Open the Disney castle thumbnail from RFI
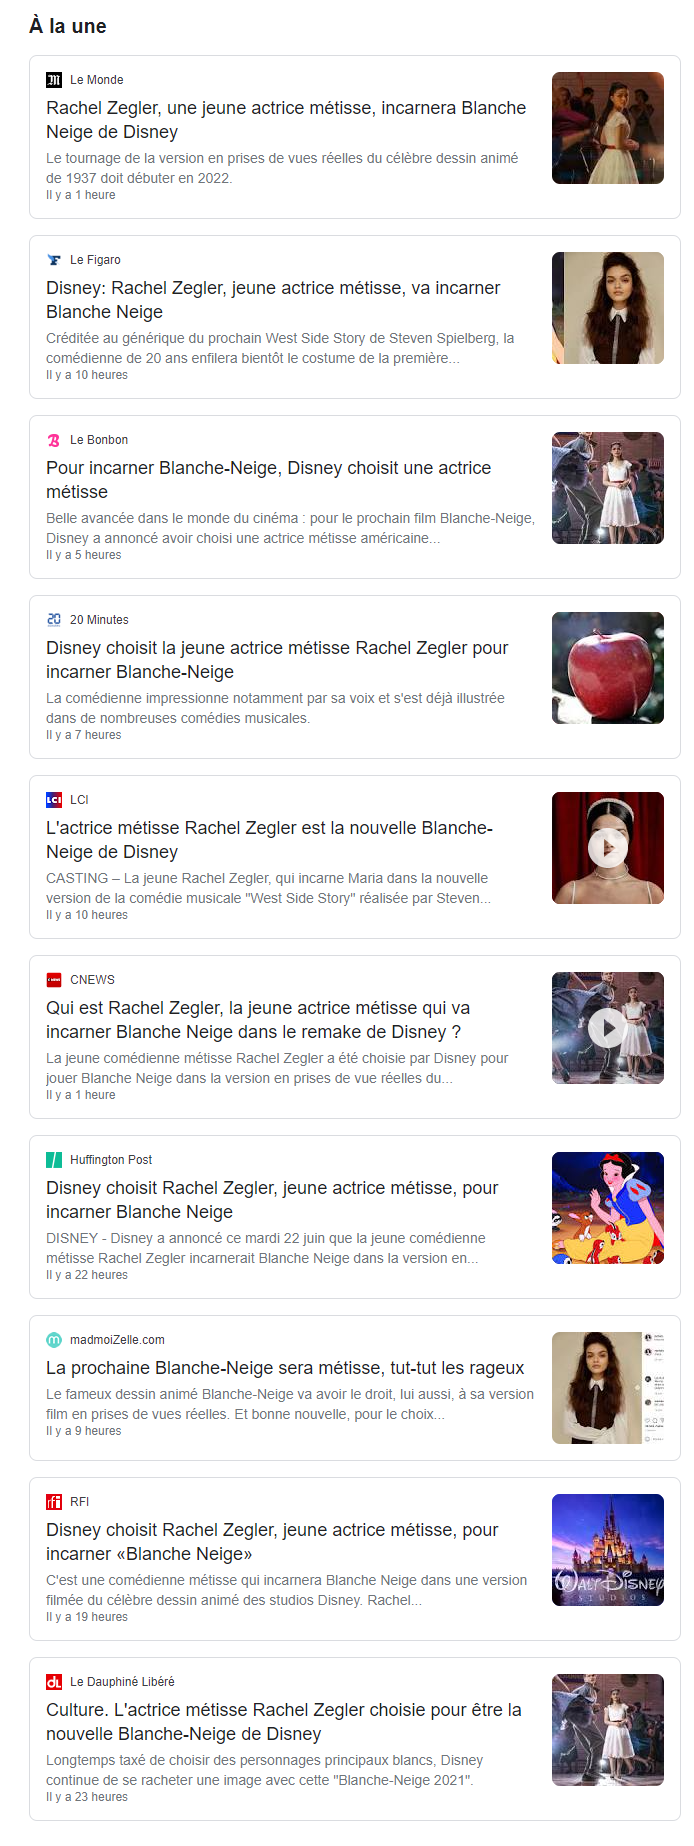 pos(608,1550)
